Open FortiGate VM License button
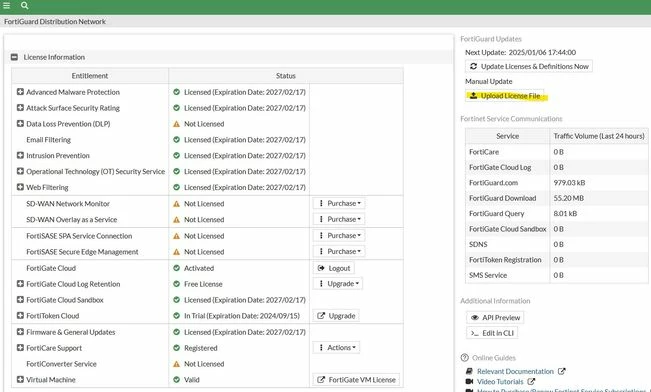The height and width of the screenshot is (392, 651). point(356,380)
